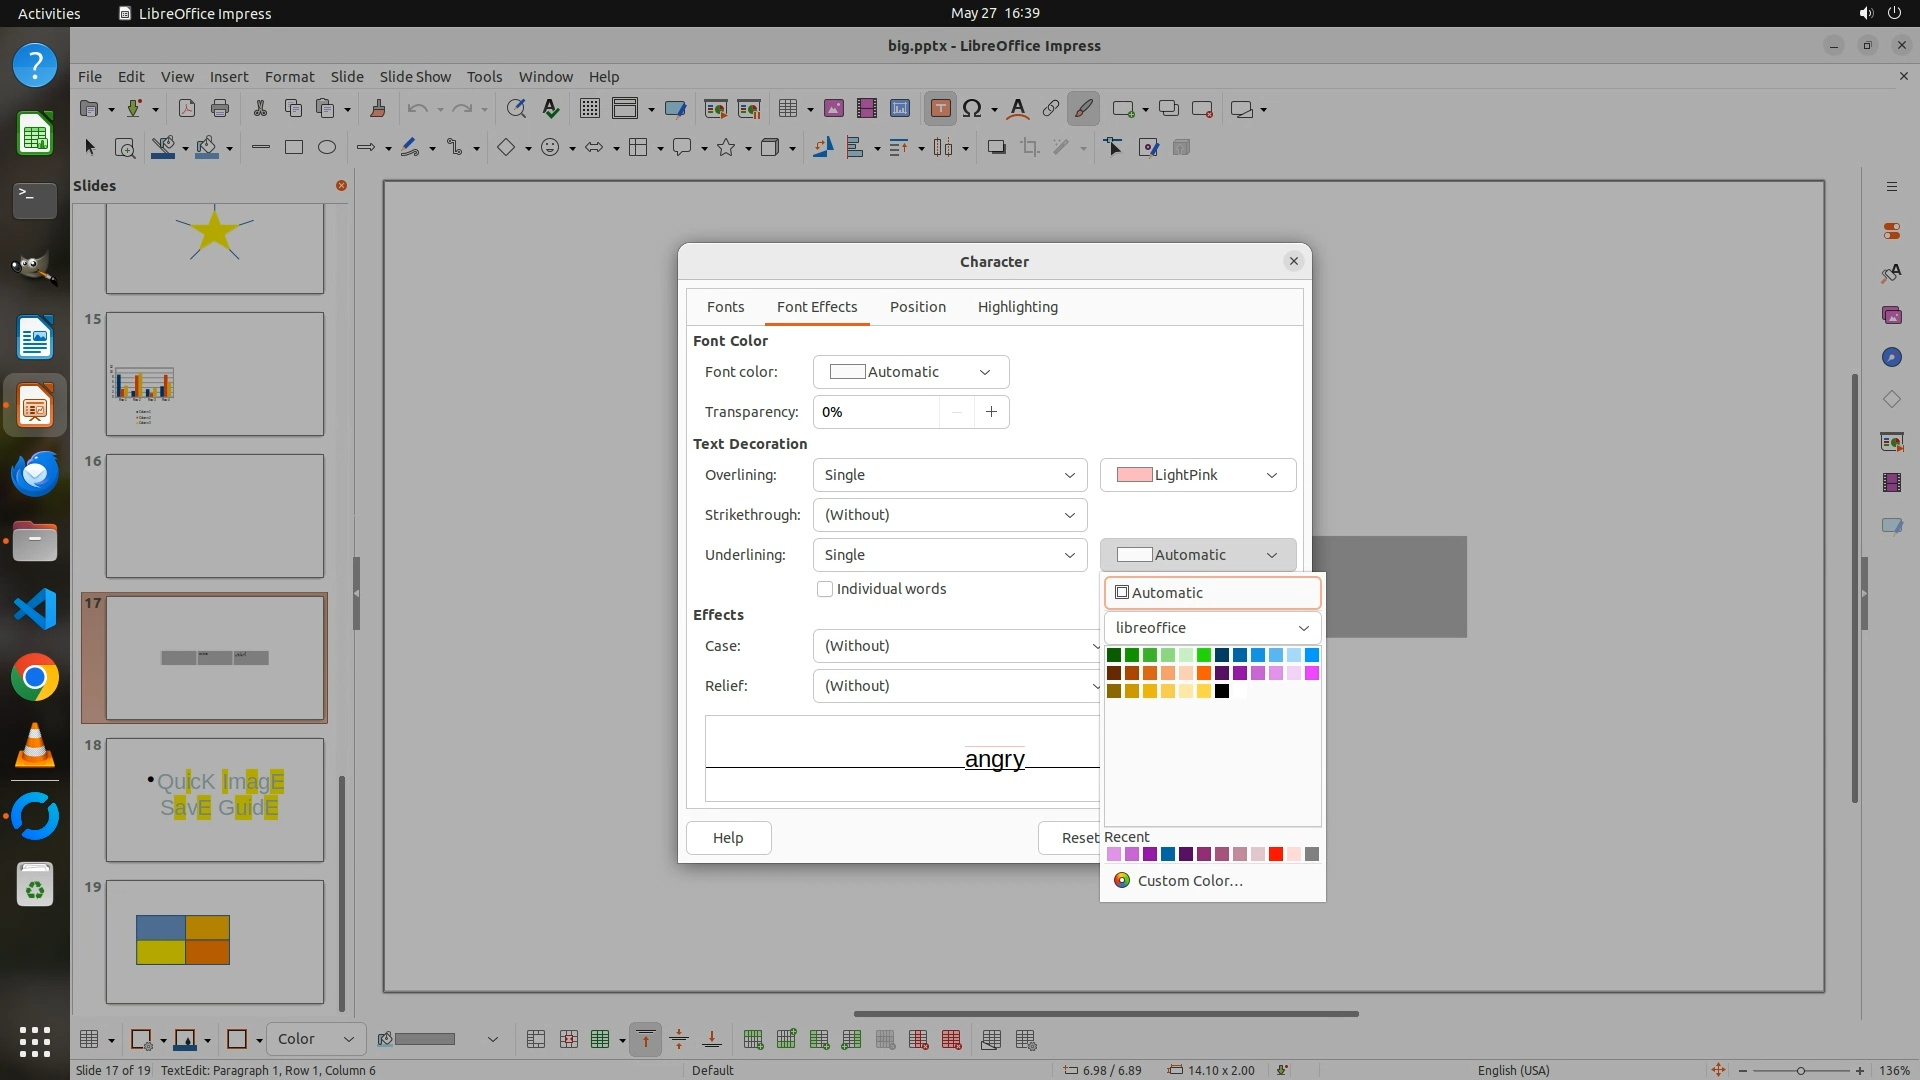Click the Print toolbar icon
The image size is (1920, 1080).
(220, 109)
